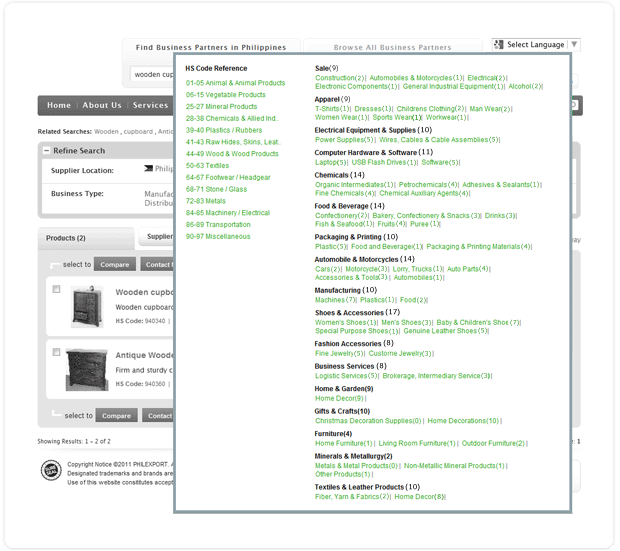Open 01-05 Animal & Animal Products link
This screenshot has width=620, height=551.
click(235, 83)
